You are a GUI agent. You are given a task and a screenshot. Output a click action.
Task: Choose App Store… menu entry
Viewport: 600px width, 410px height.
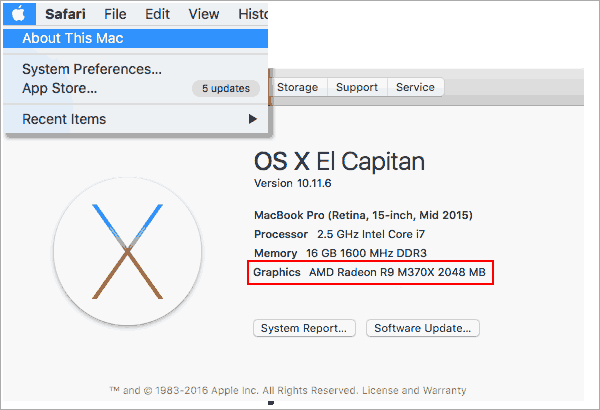click(x=60, y=88)
